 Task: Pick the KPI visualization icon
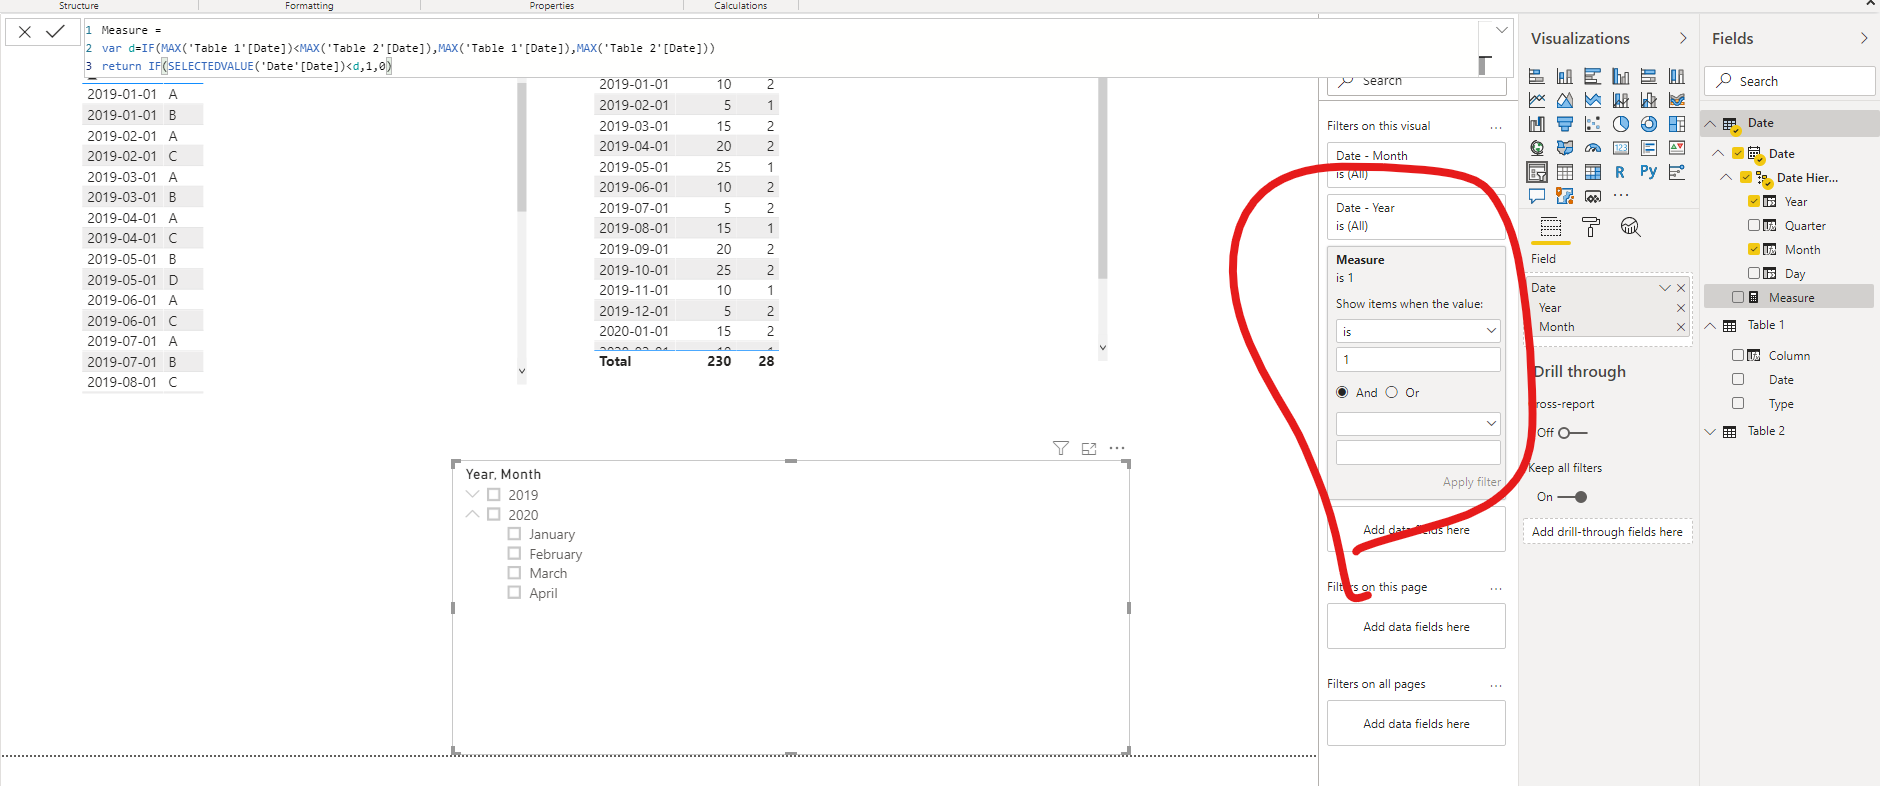tap(1677, 148)
